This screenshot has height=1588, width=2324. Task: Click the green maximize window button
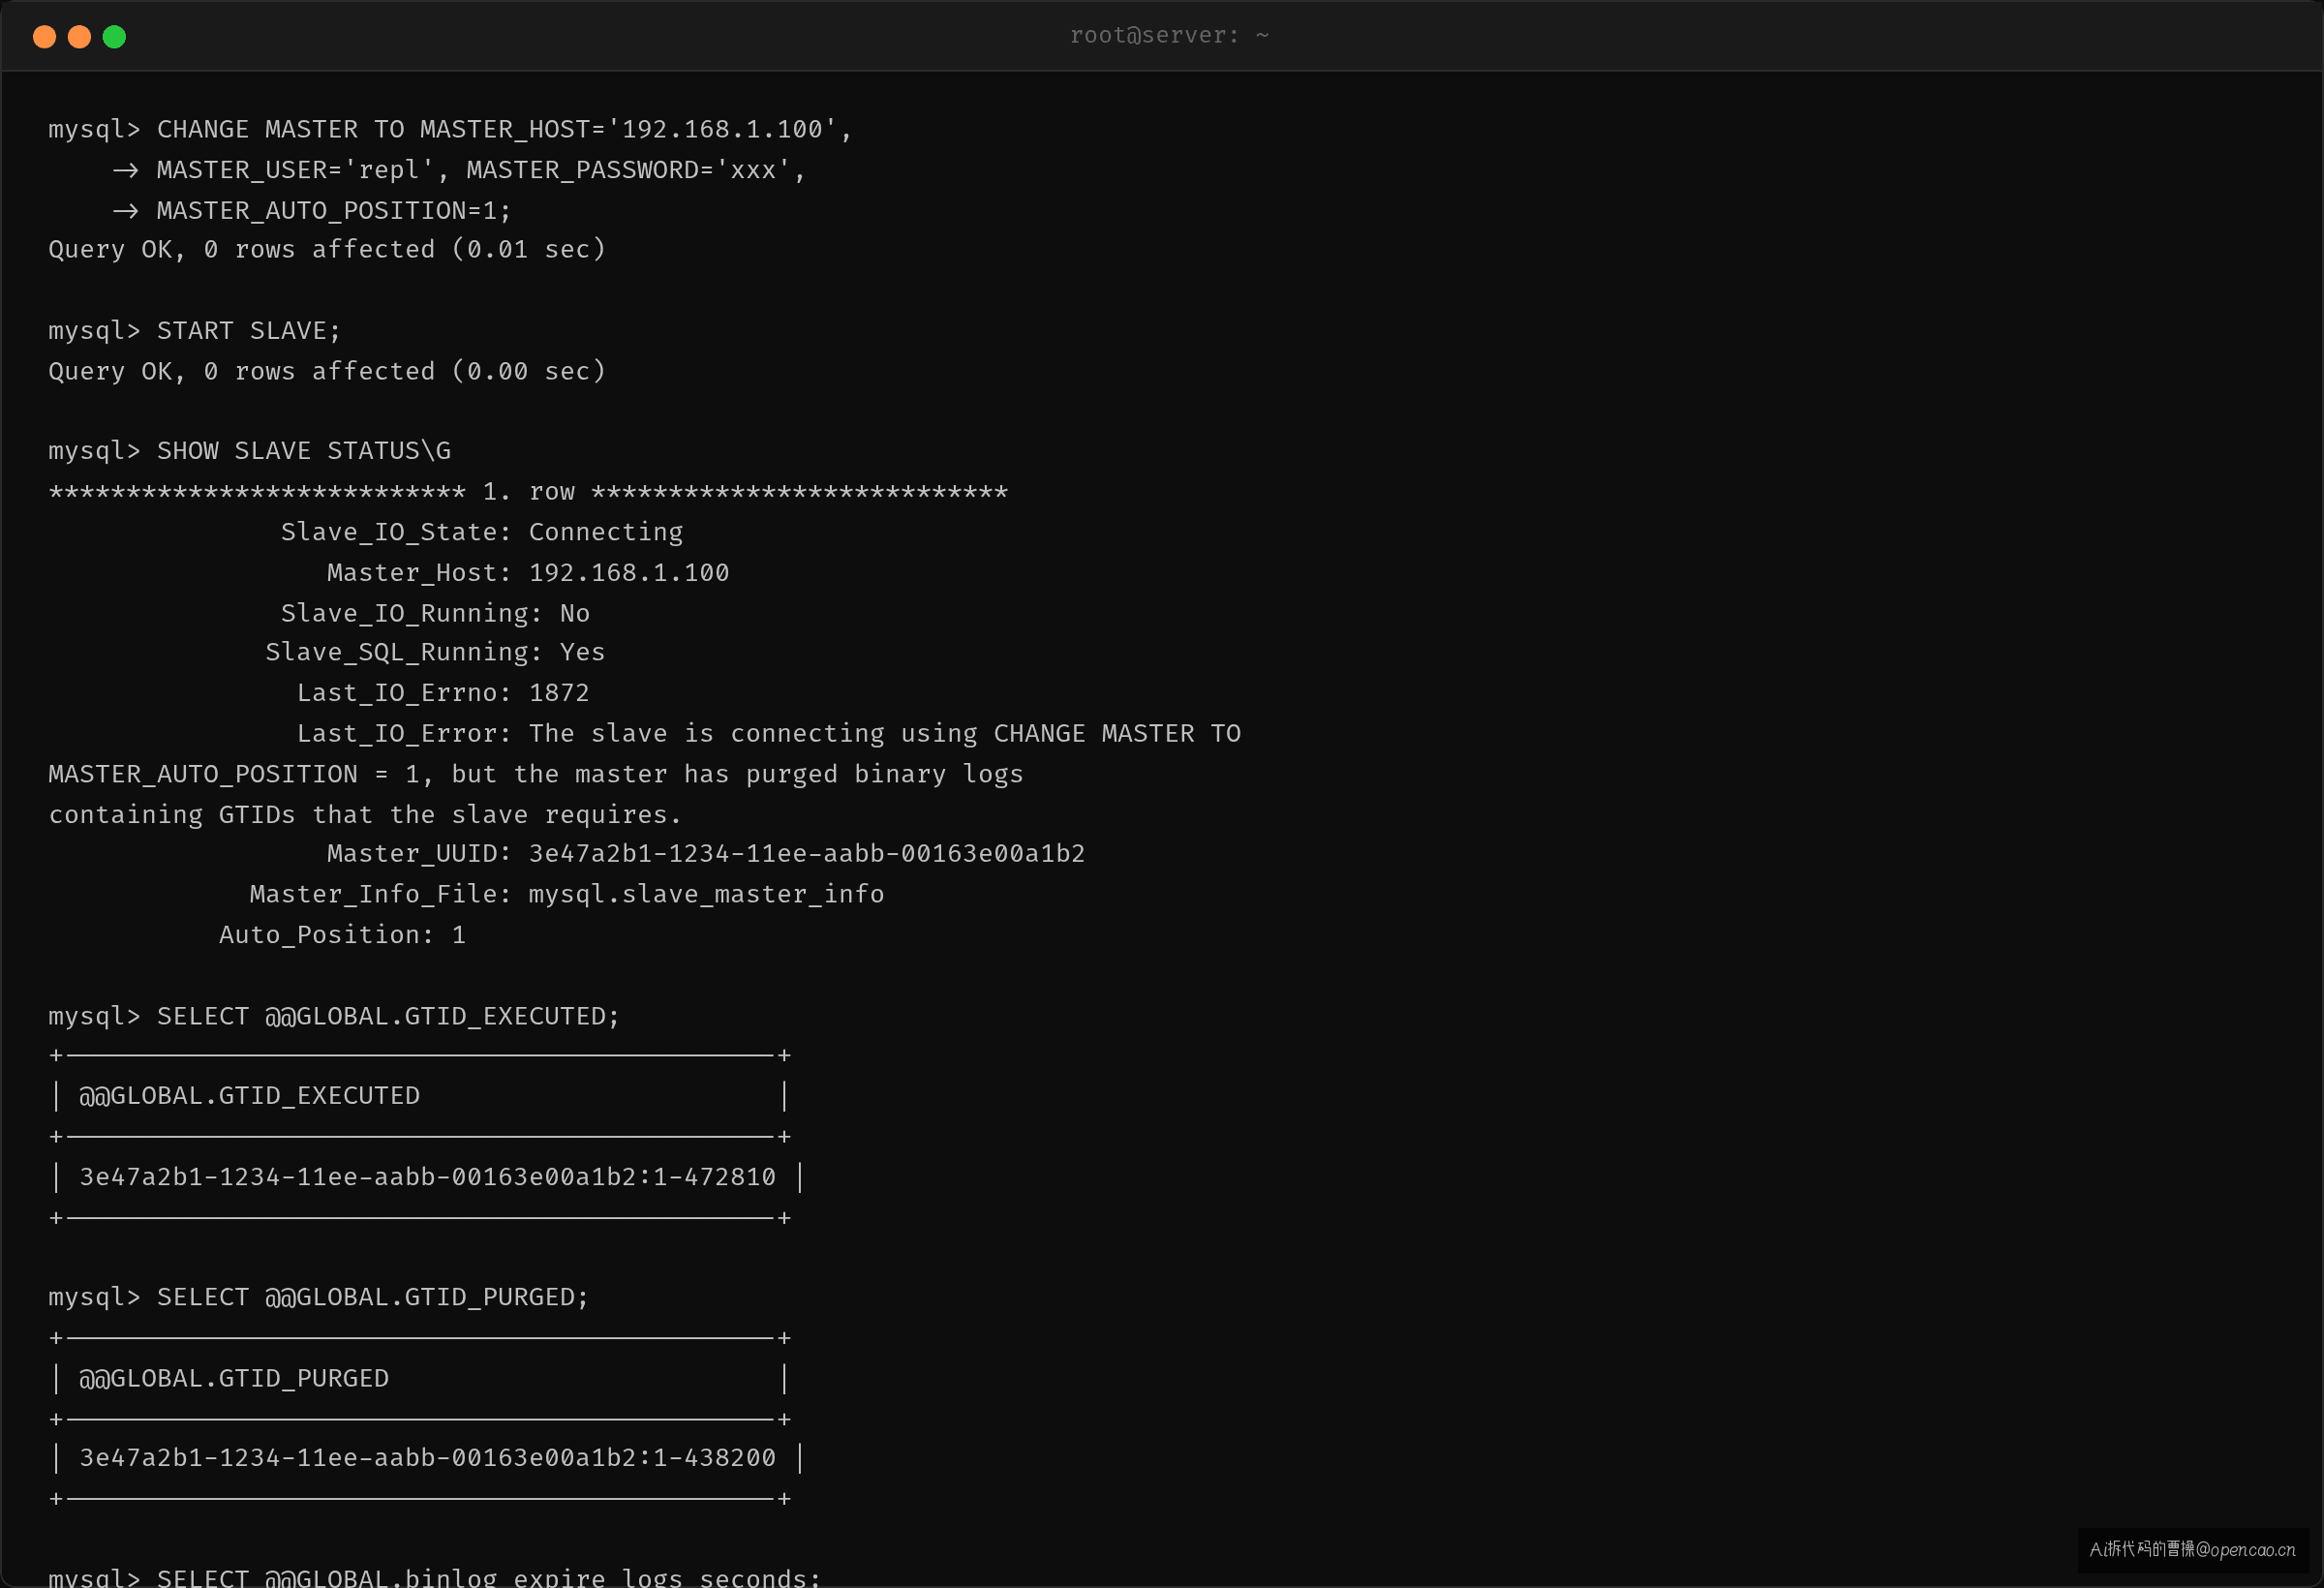tap(114, 37)
